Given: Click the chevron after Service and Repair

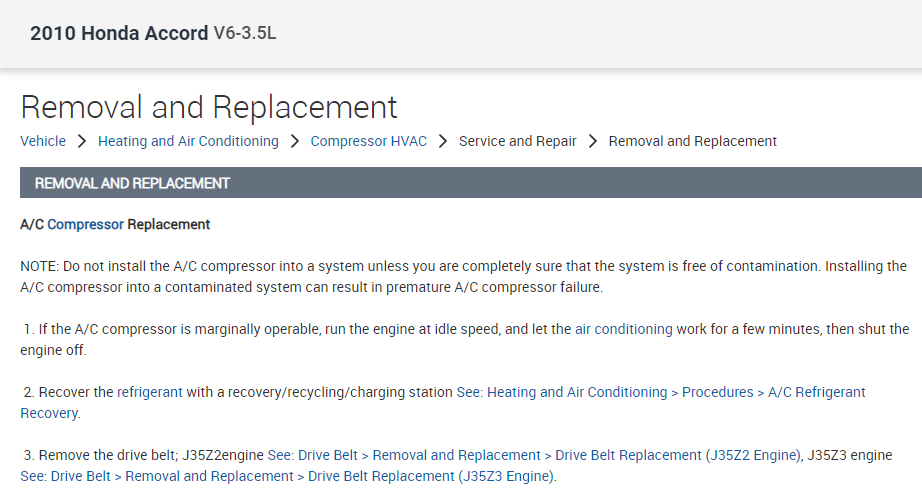Looking at the screenshot, I should click(593, 141).
